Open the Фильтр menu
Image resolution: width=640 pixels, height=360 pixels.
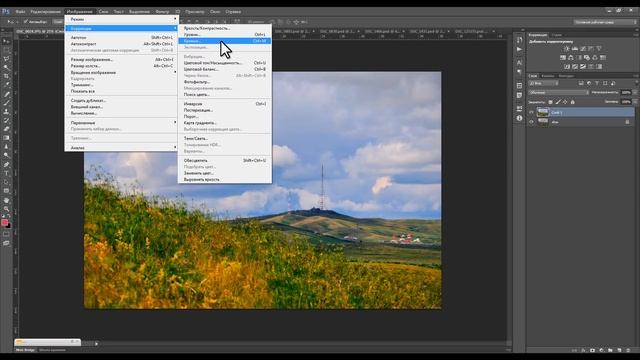(x=162, y=12)
